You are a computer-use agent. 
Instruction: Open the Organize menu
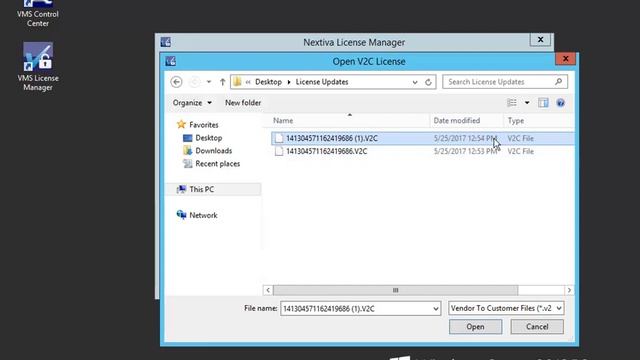click(x=192, y=103)
